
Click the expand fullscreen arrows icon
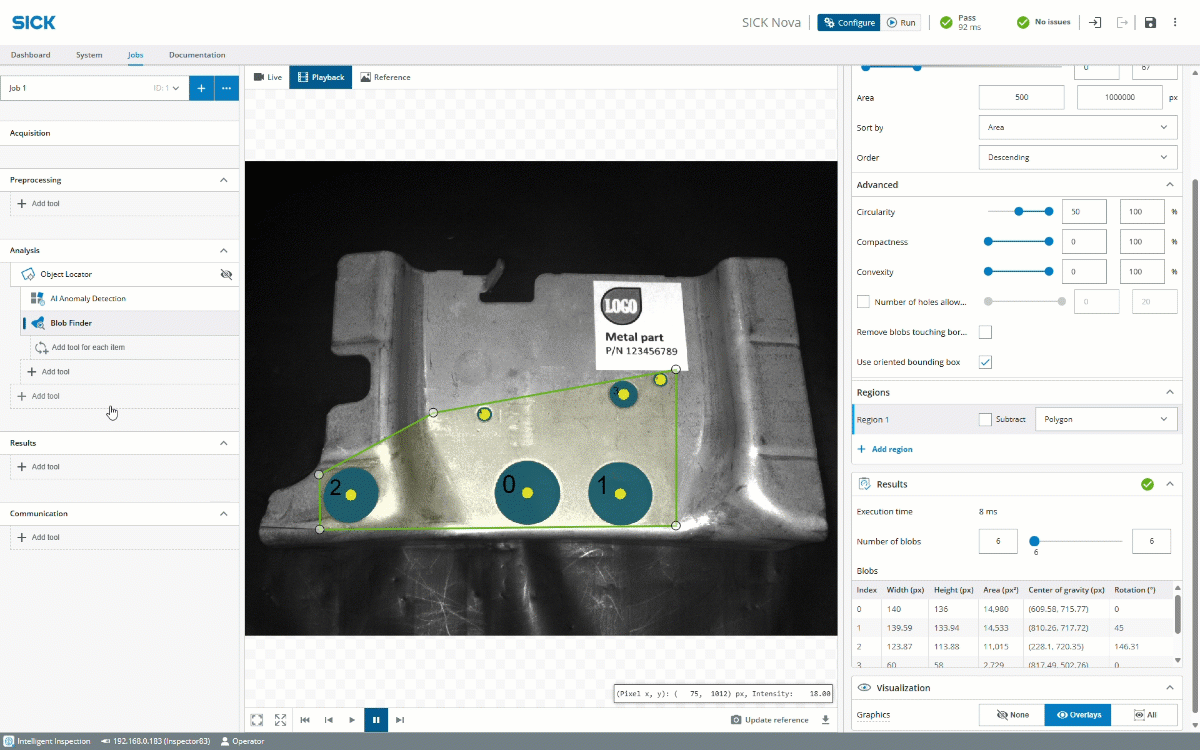click(281, 719)
